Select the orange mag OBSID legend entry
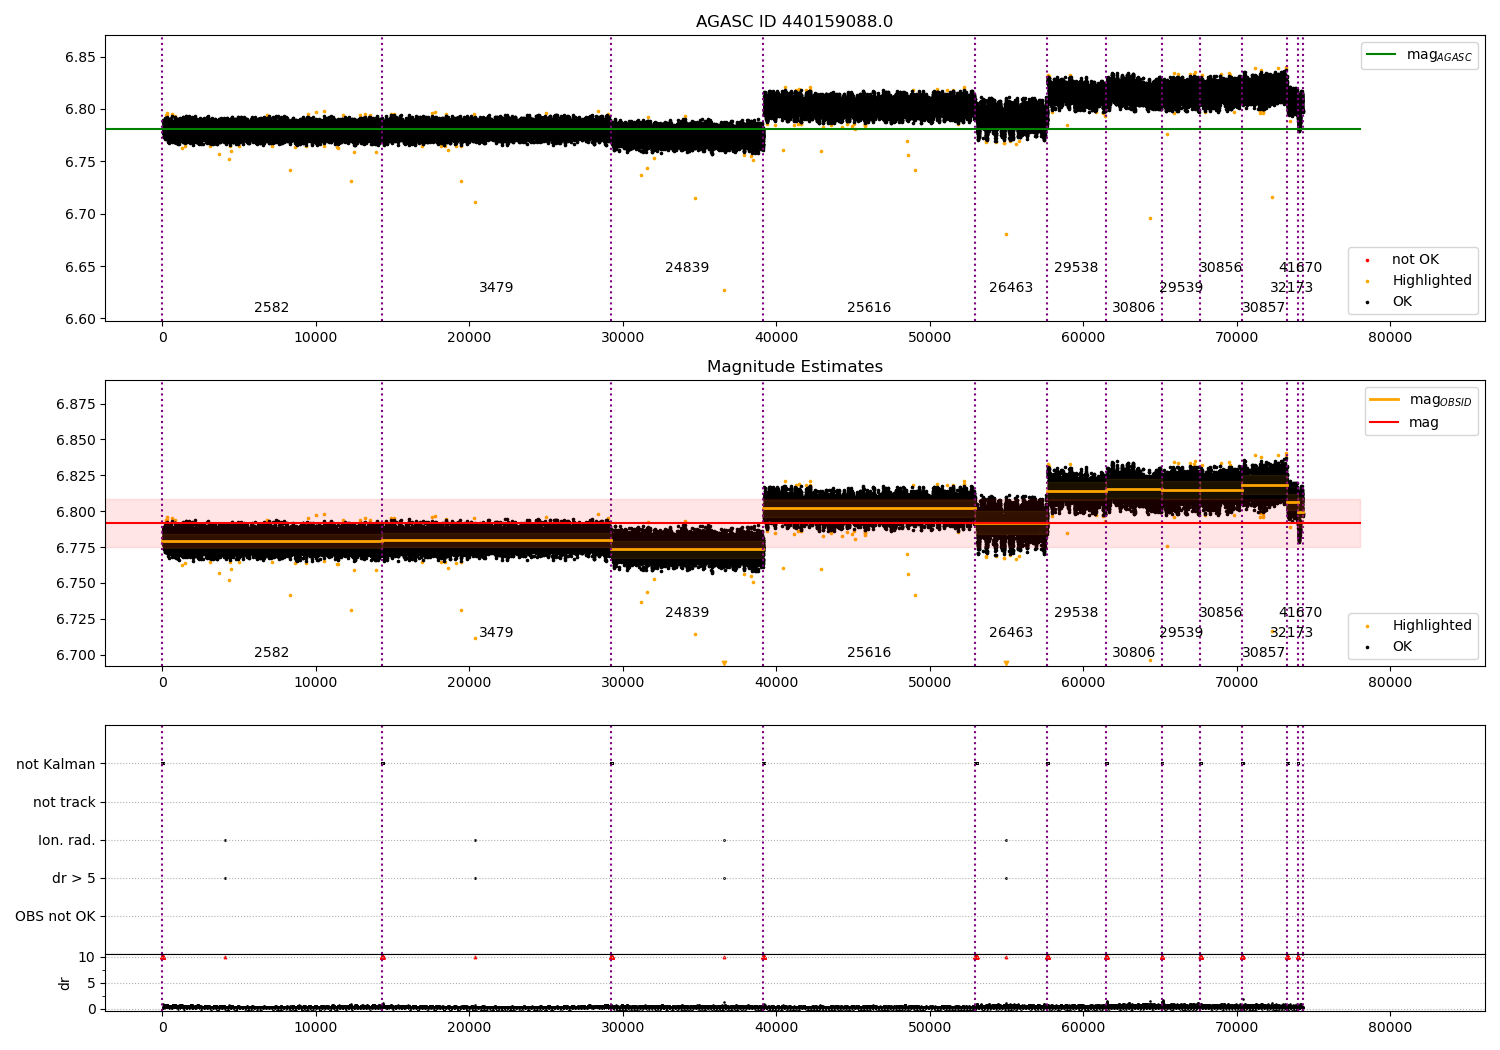Viewport: 1500px width, 1050px height. (x=1419, y=400)
